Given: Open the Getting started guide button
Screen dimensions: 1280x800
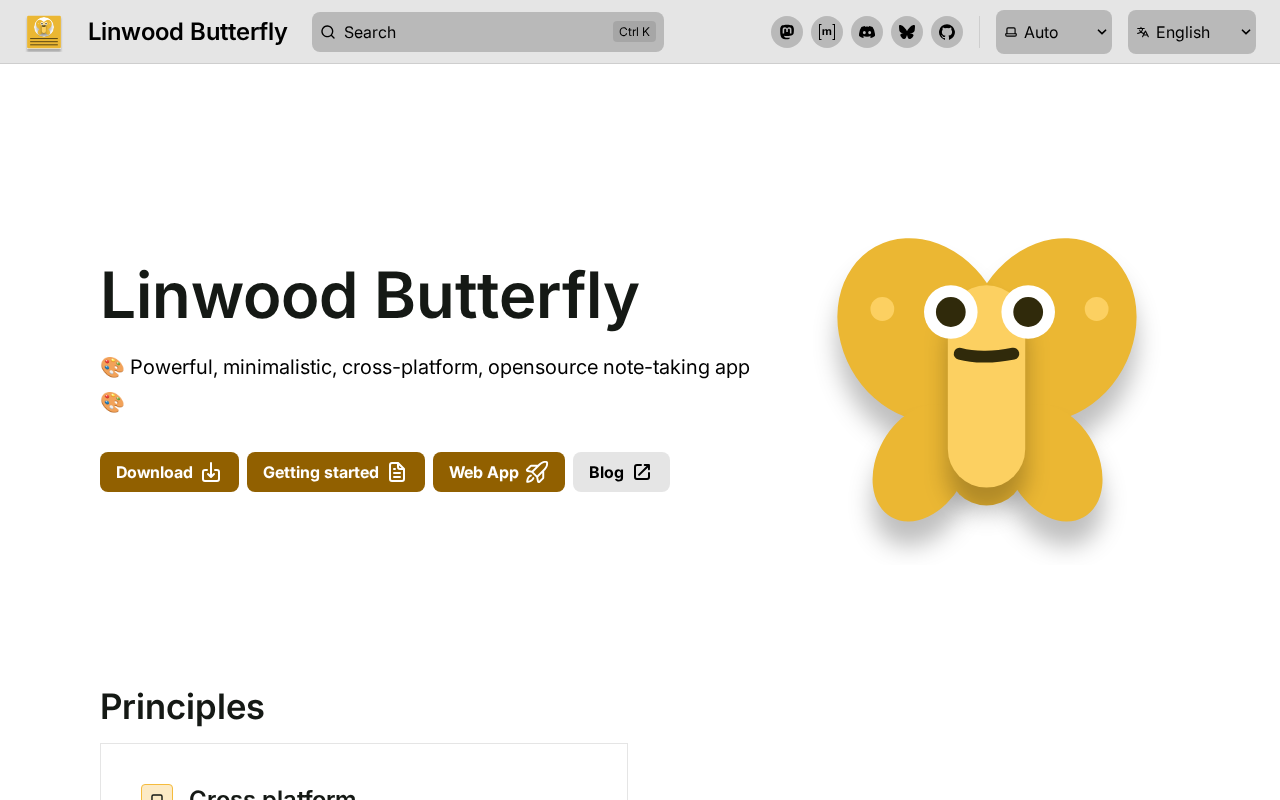Looking at the screenshot, I should coord(335,472).
